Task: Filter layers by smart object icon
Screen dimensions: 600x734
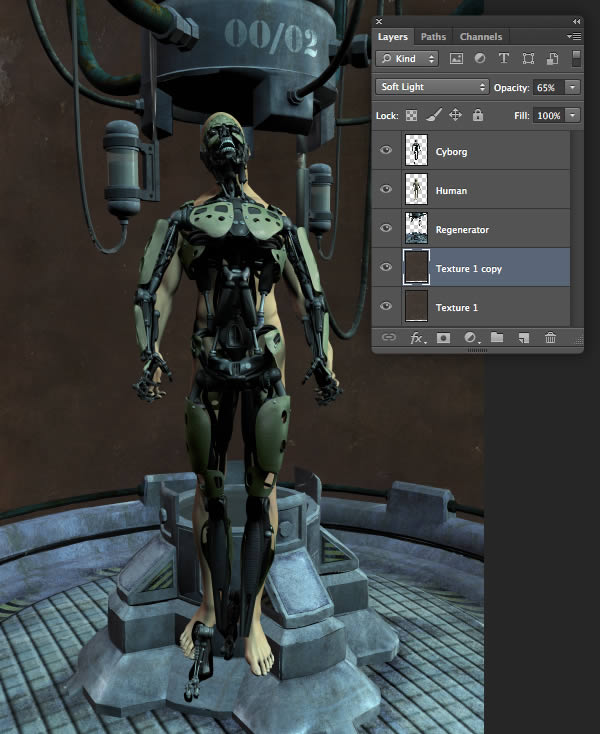Action: [x=552, y=59]
